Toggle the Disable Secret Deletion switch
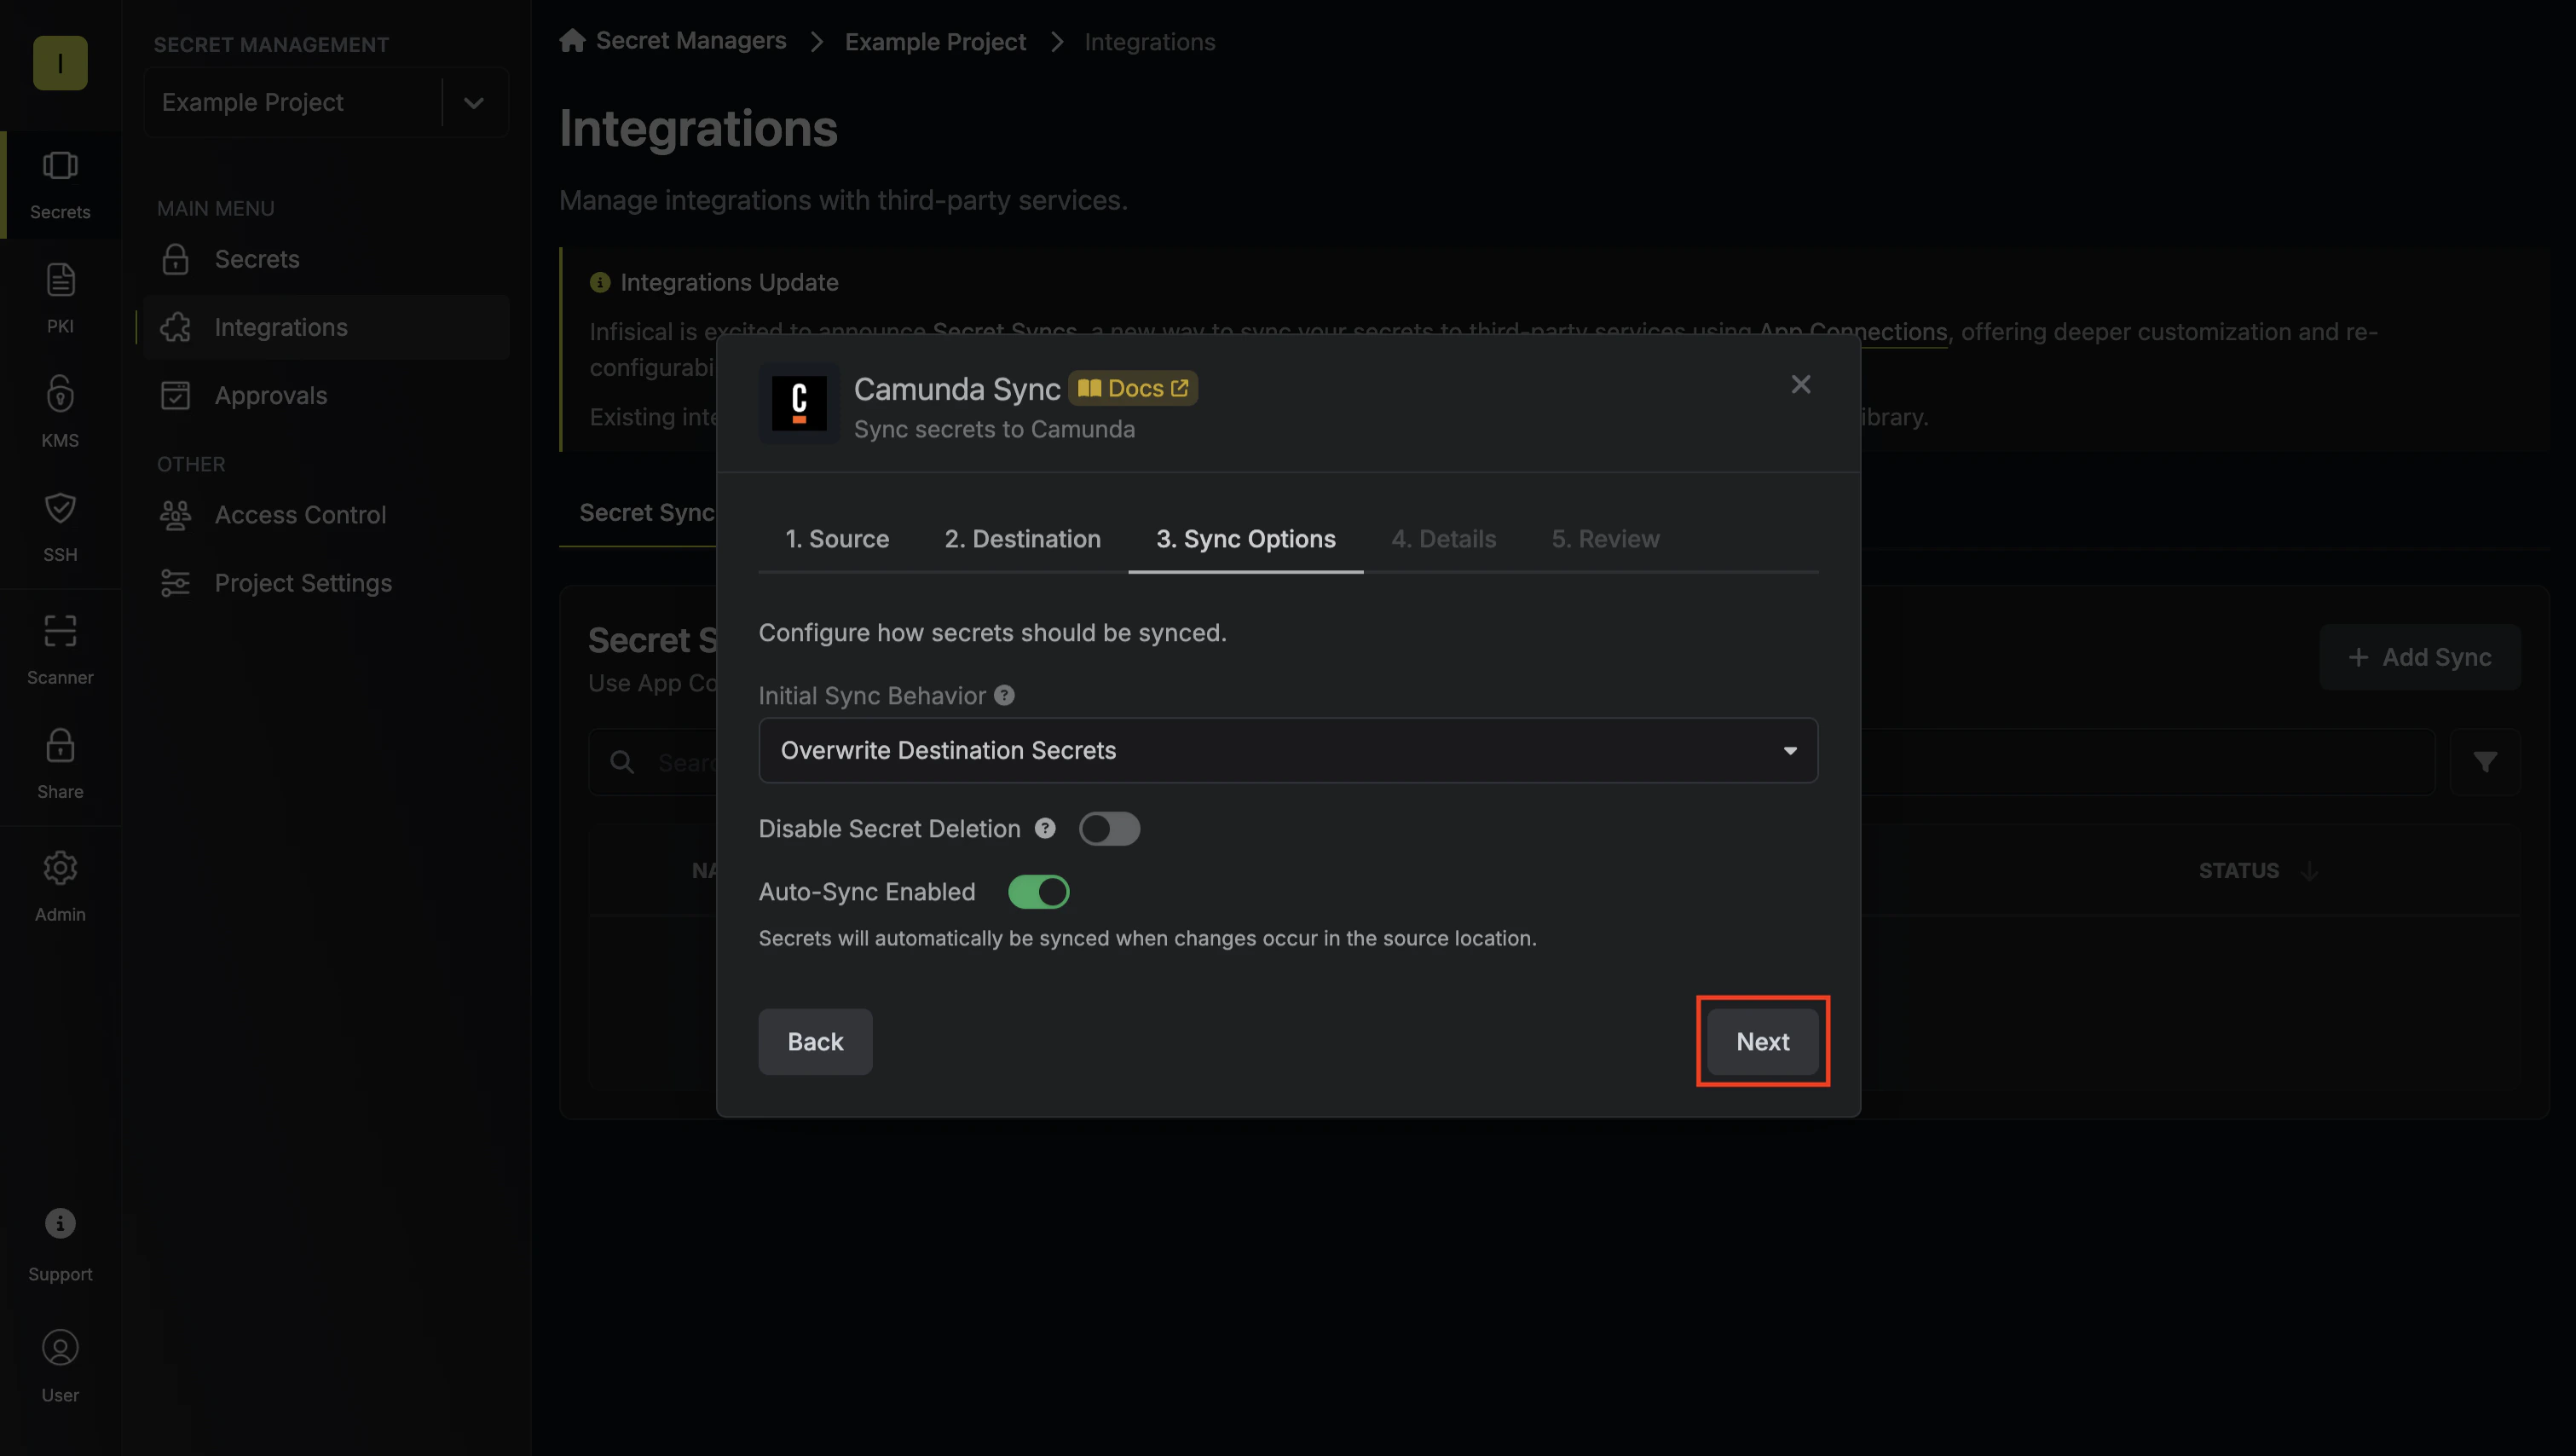 pos(1109,828)
